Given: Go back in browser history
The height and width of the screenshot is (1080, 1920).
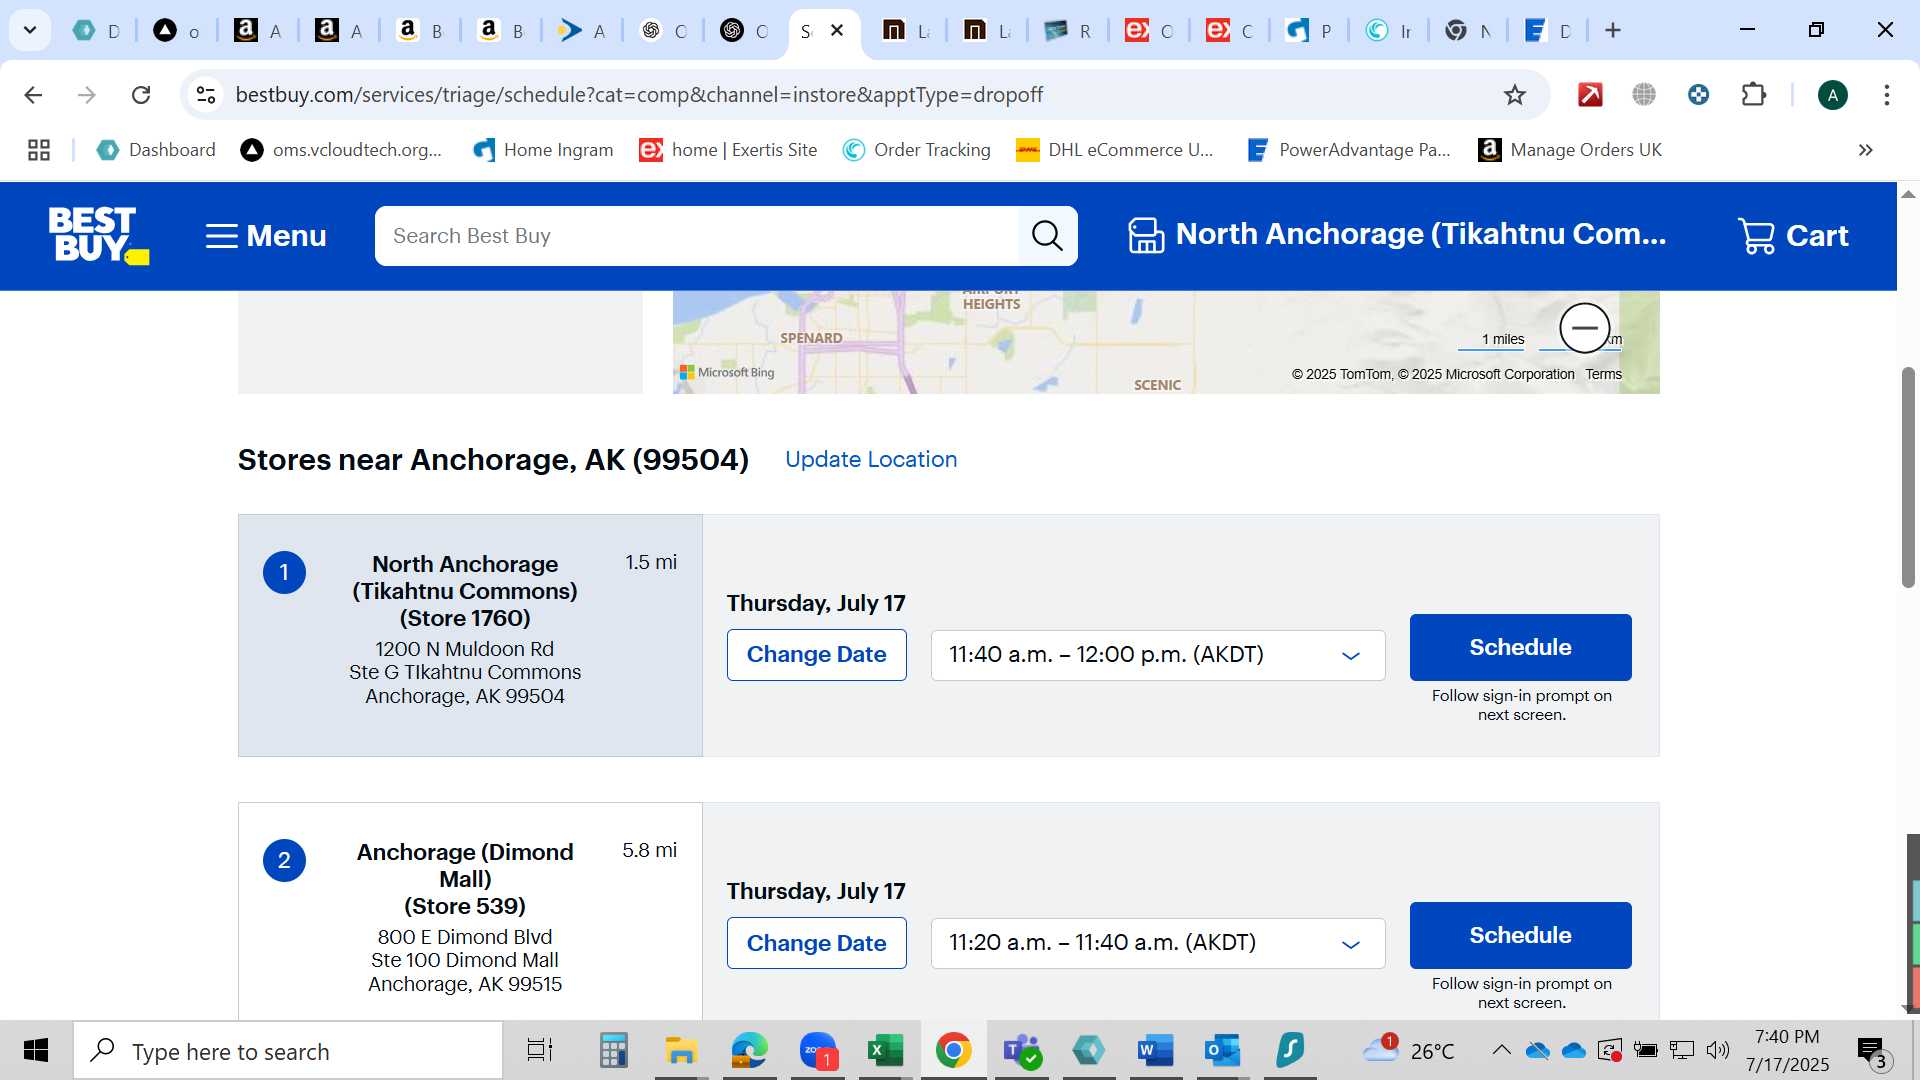Looking at the screenshot, I should coord(33,95).
